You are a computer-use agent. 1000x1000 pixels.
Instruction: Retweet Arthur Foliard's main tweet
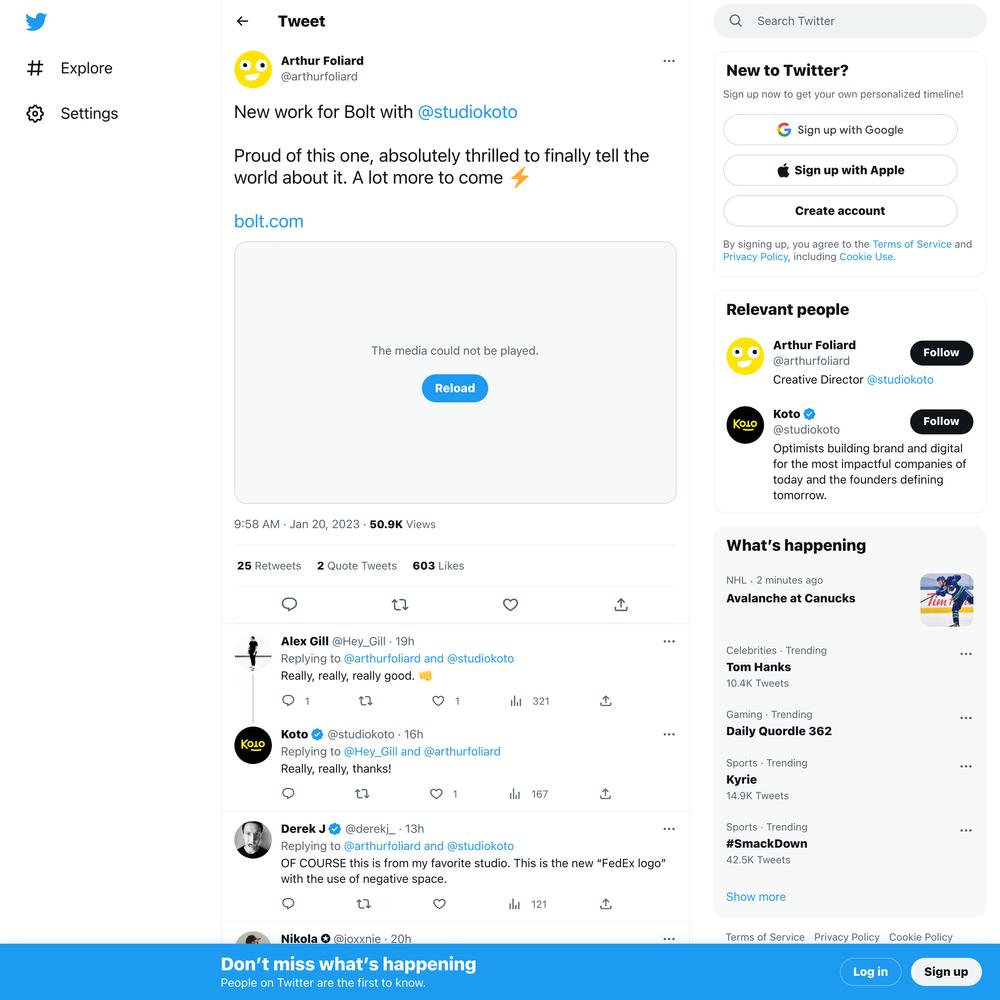[400, 604]
